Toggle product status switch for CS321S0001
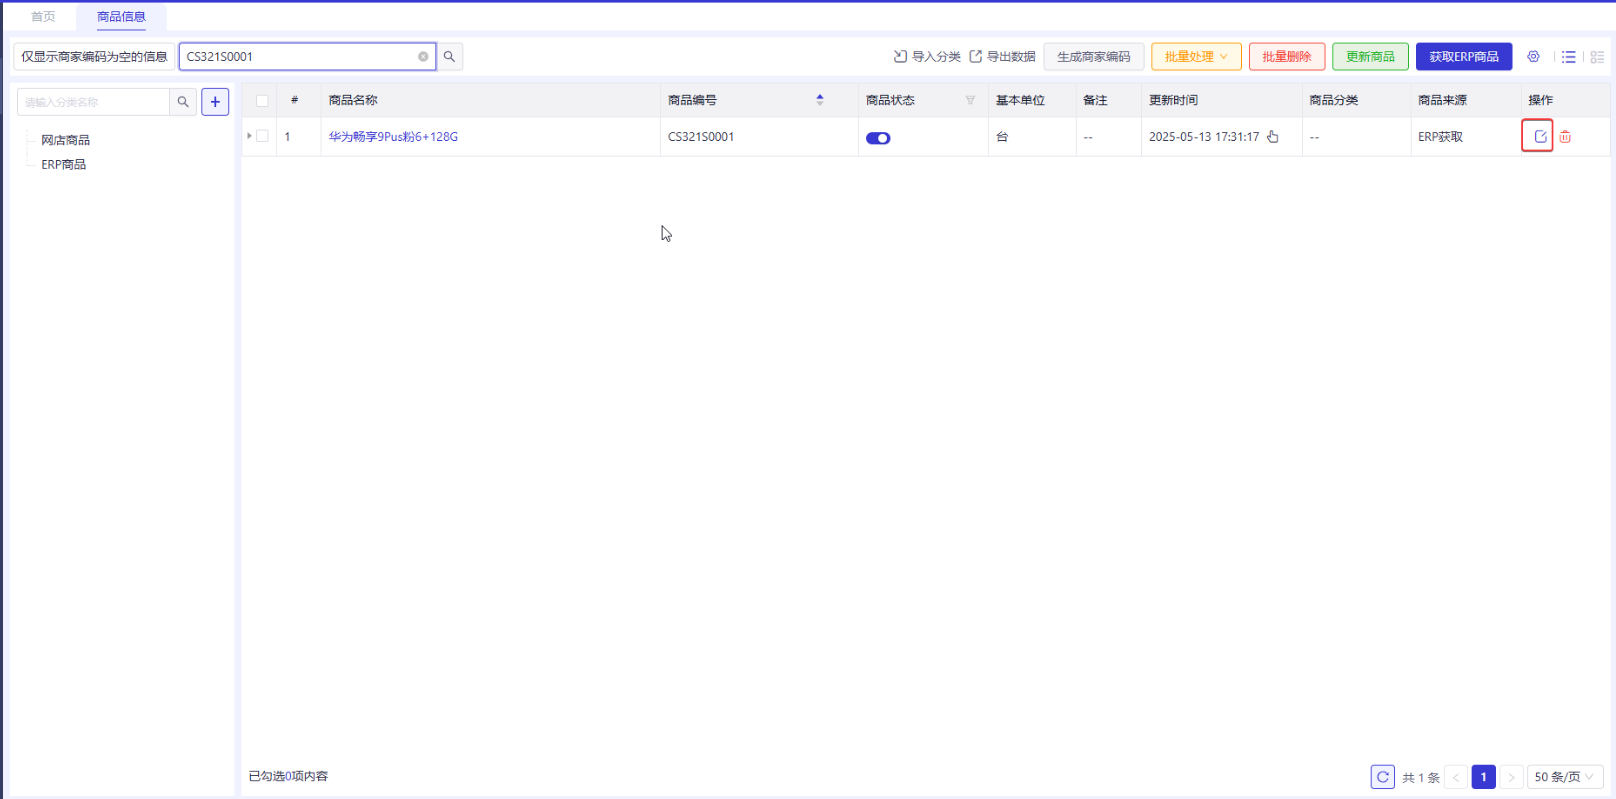Image resolution: width=1616 pixels, height=799 pixels. coord(878,138)
